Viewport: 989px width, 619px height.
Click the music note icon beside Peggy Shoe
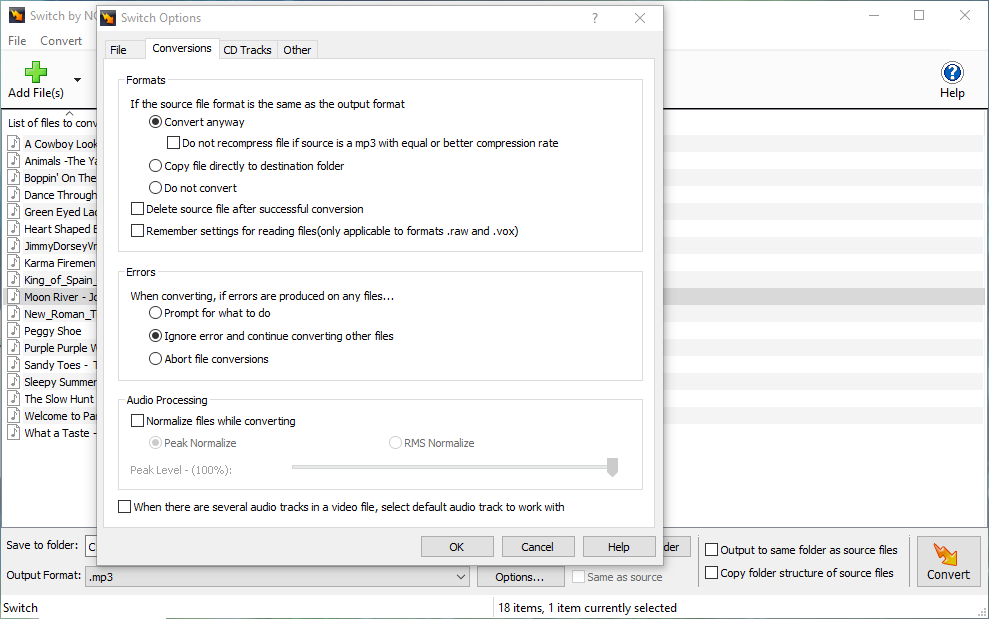click(14, 330)
